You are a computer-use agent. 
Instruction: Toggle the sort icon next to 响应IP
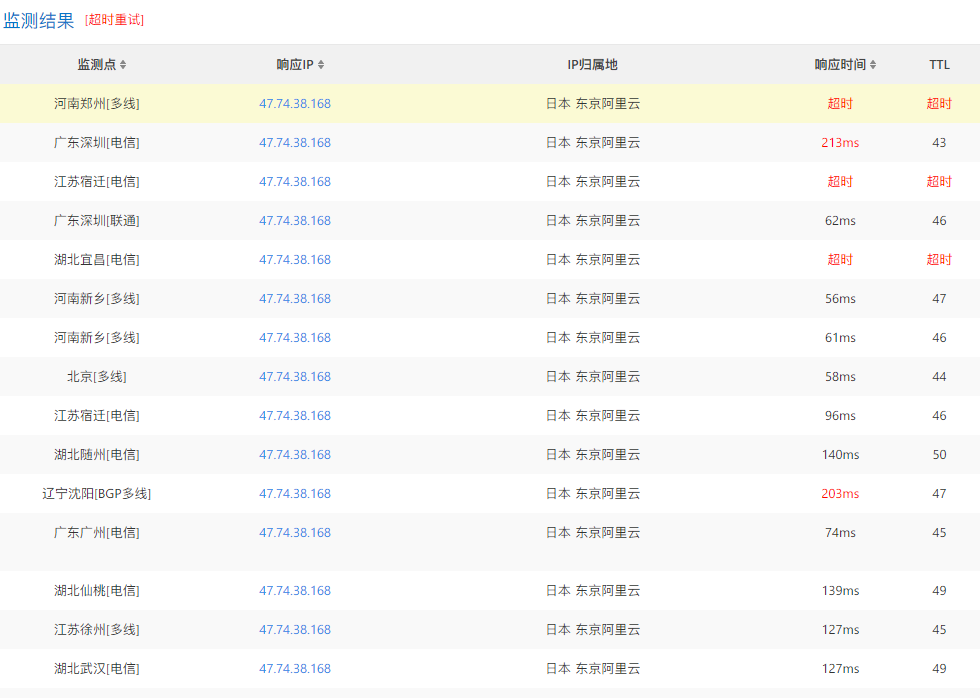[321, 65]
